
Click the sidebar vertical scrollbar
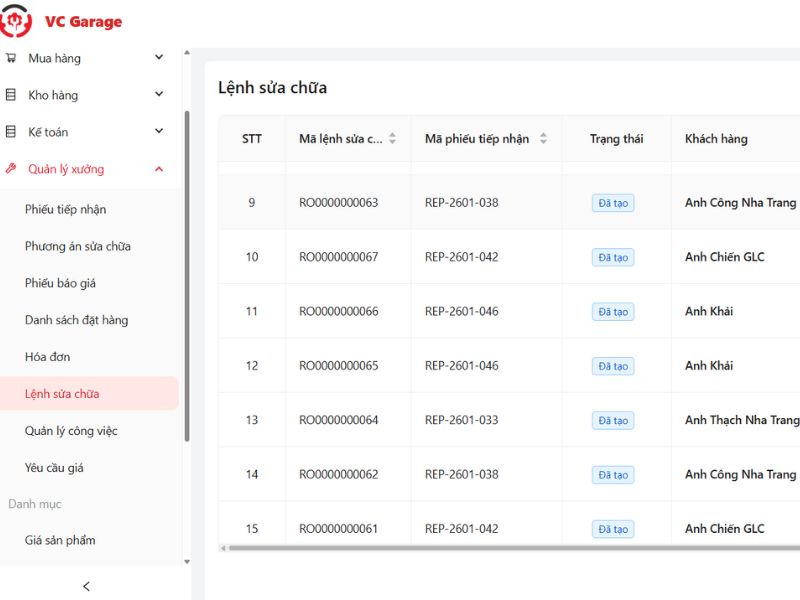[186, 275]
